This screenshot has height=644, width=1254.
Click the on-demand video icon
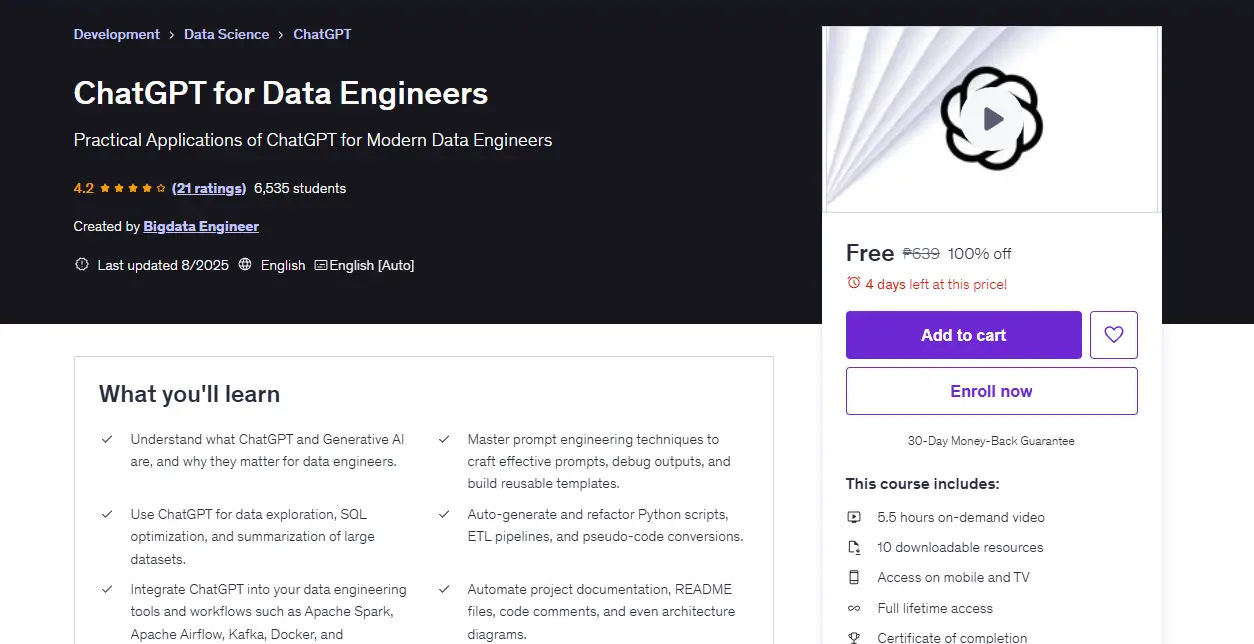point(854,517)
